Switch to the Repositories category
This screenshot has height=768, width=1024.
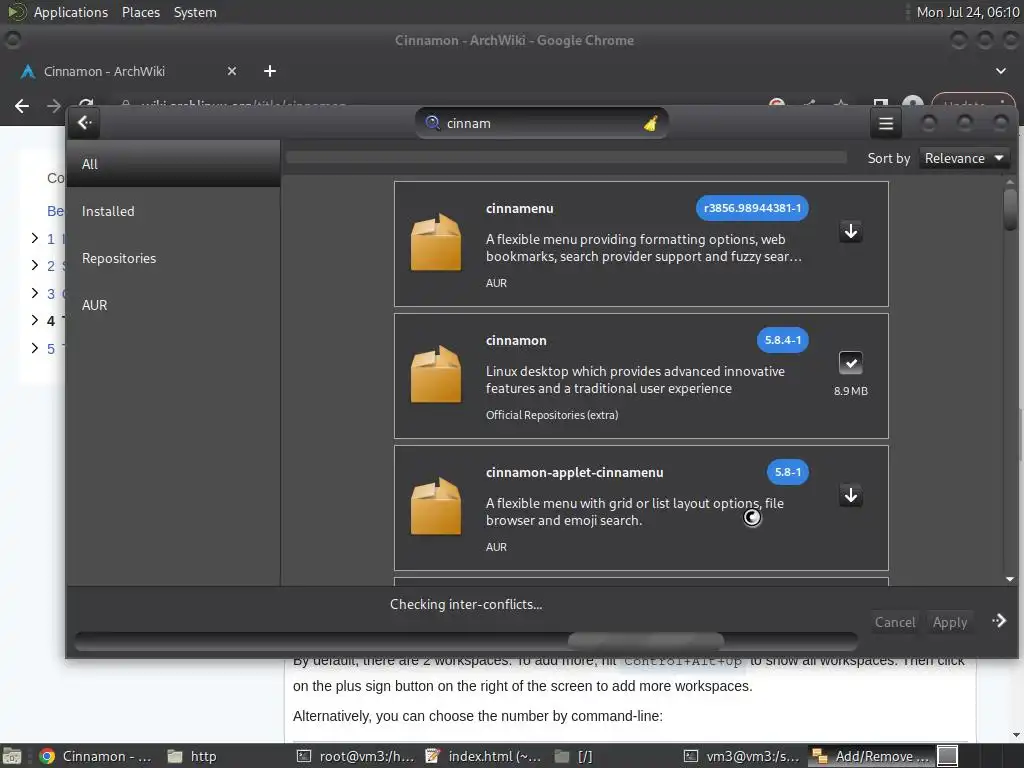[x=174, y=258]
